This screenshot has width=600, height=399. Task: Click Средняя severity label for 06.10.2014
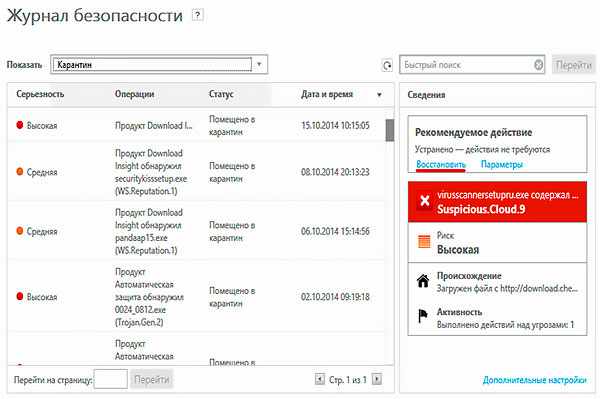pos(42,231)
